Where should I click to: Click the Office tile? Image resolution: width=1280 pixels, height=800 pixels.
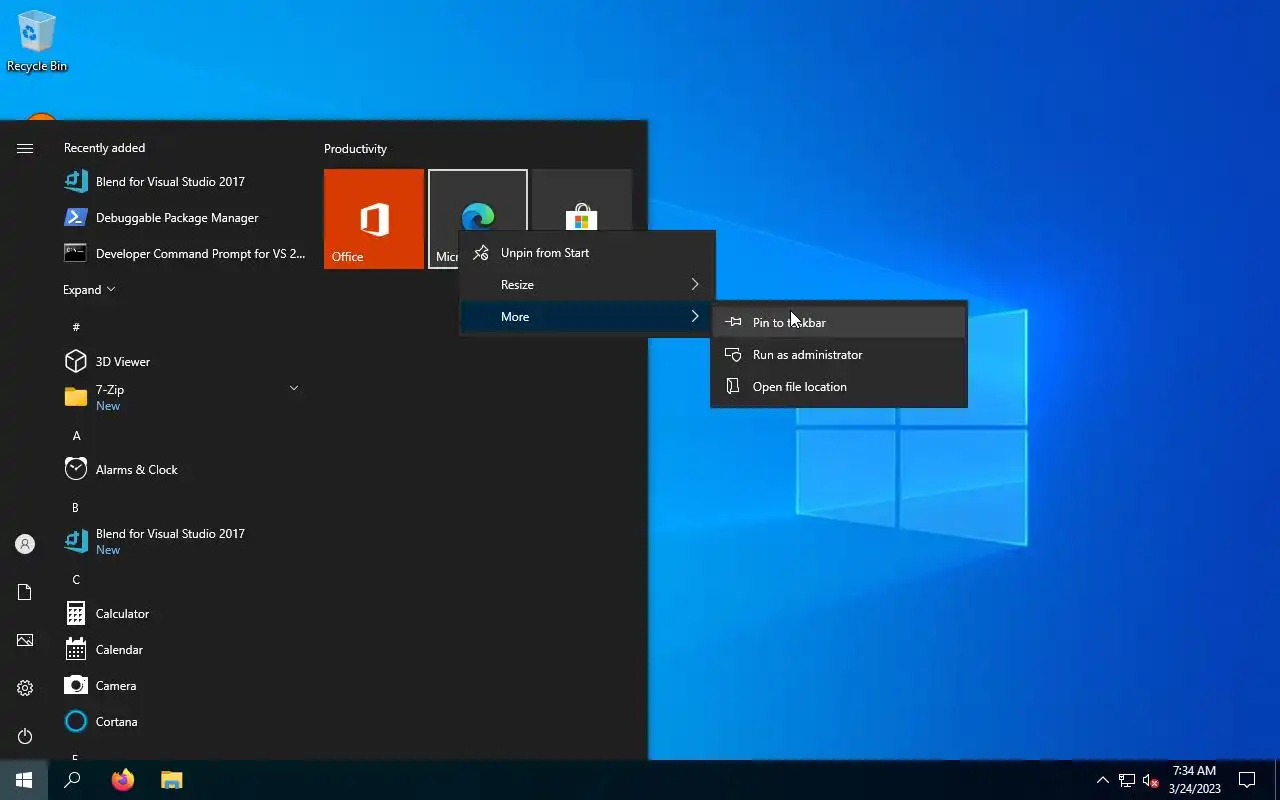[374, 219]
